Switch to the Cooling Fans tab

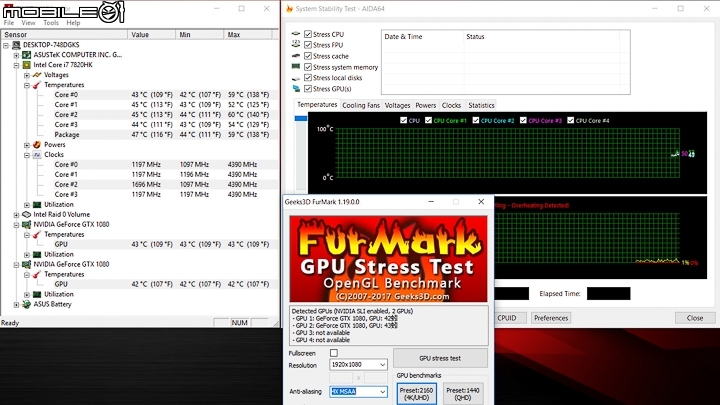[x=361, y=105]
